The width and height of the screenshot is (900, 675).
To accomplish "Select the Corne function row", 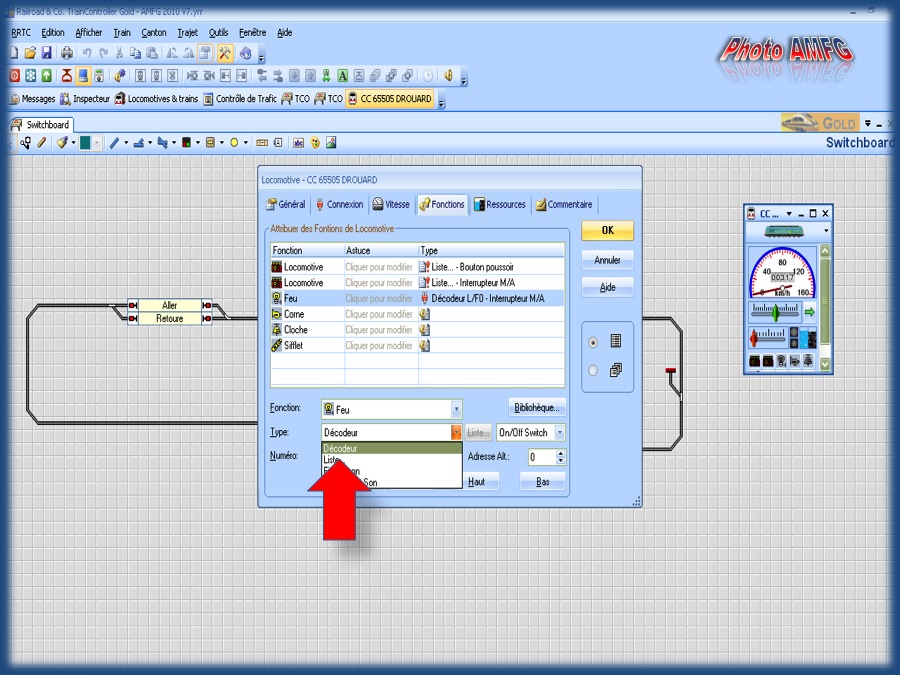I will coord(417,314).
